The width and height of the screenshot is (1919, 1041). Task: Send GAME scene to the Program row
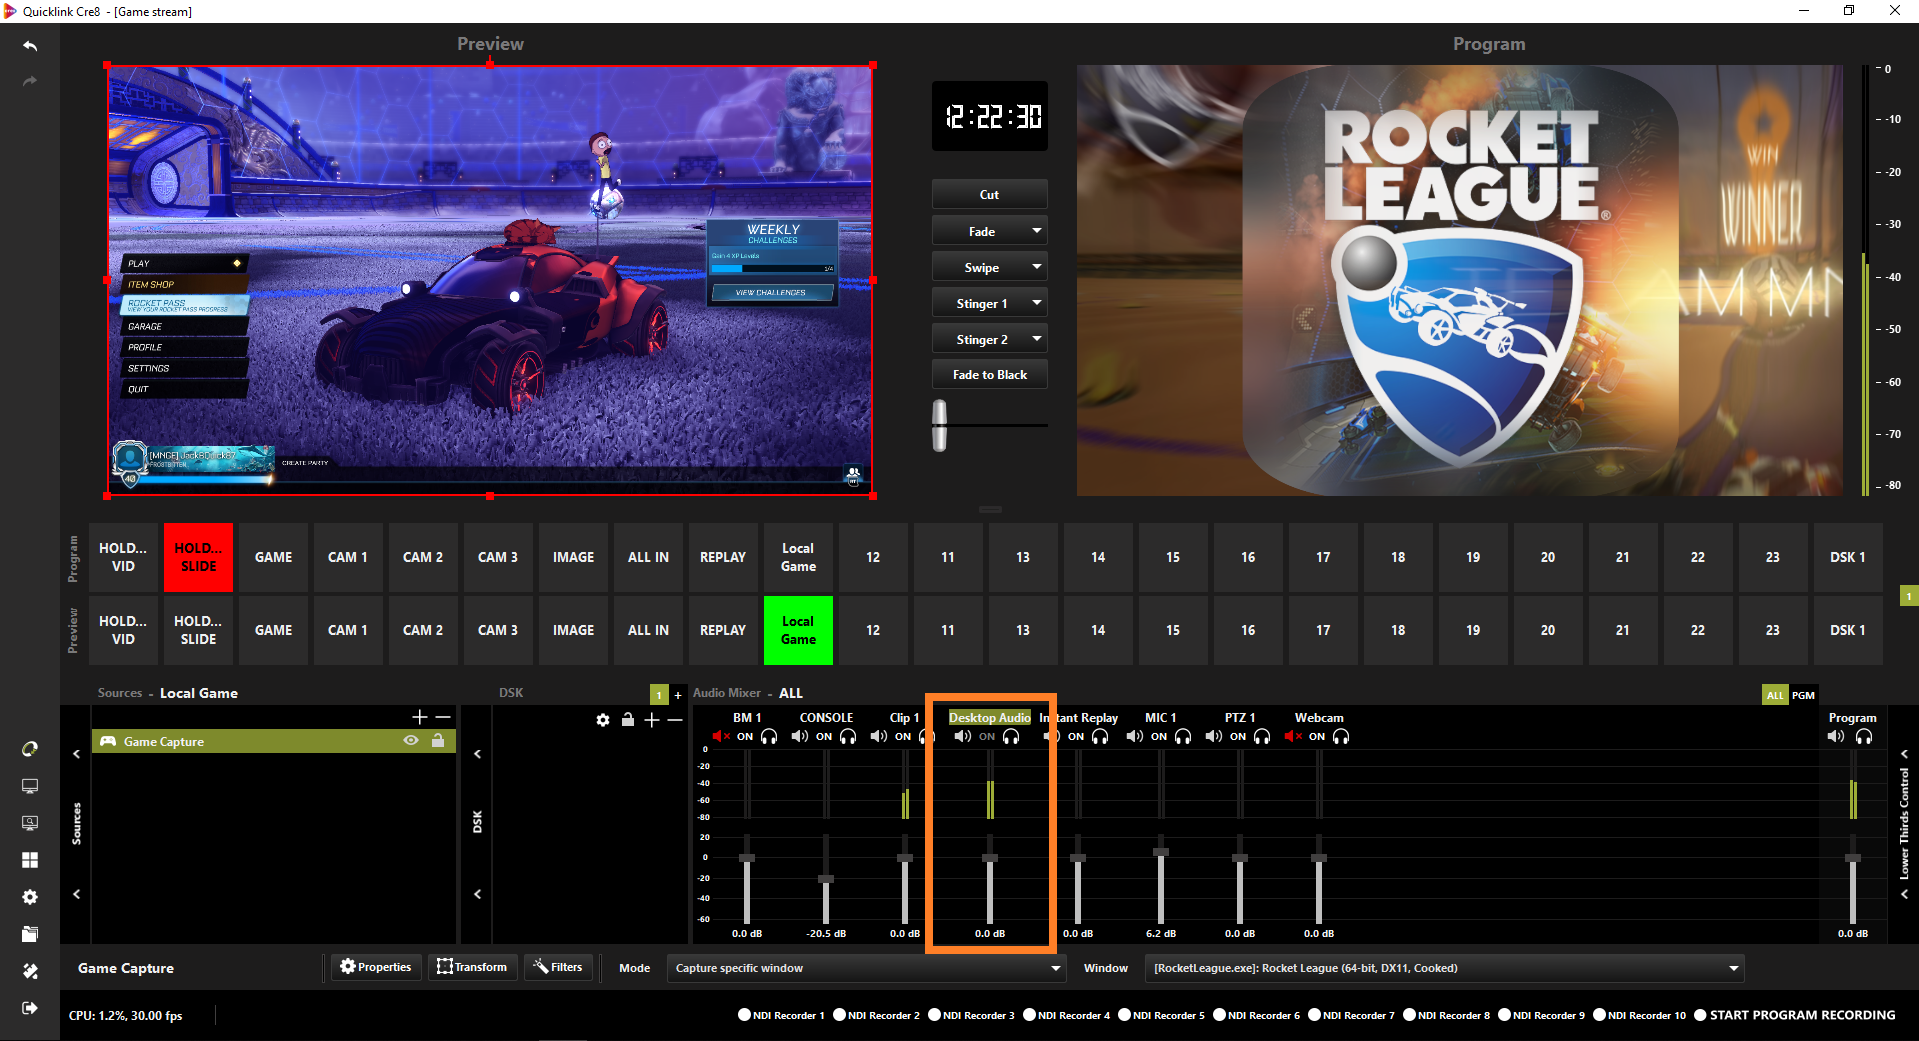[273, 557]
